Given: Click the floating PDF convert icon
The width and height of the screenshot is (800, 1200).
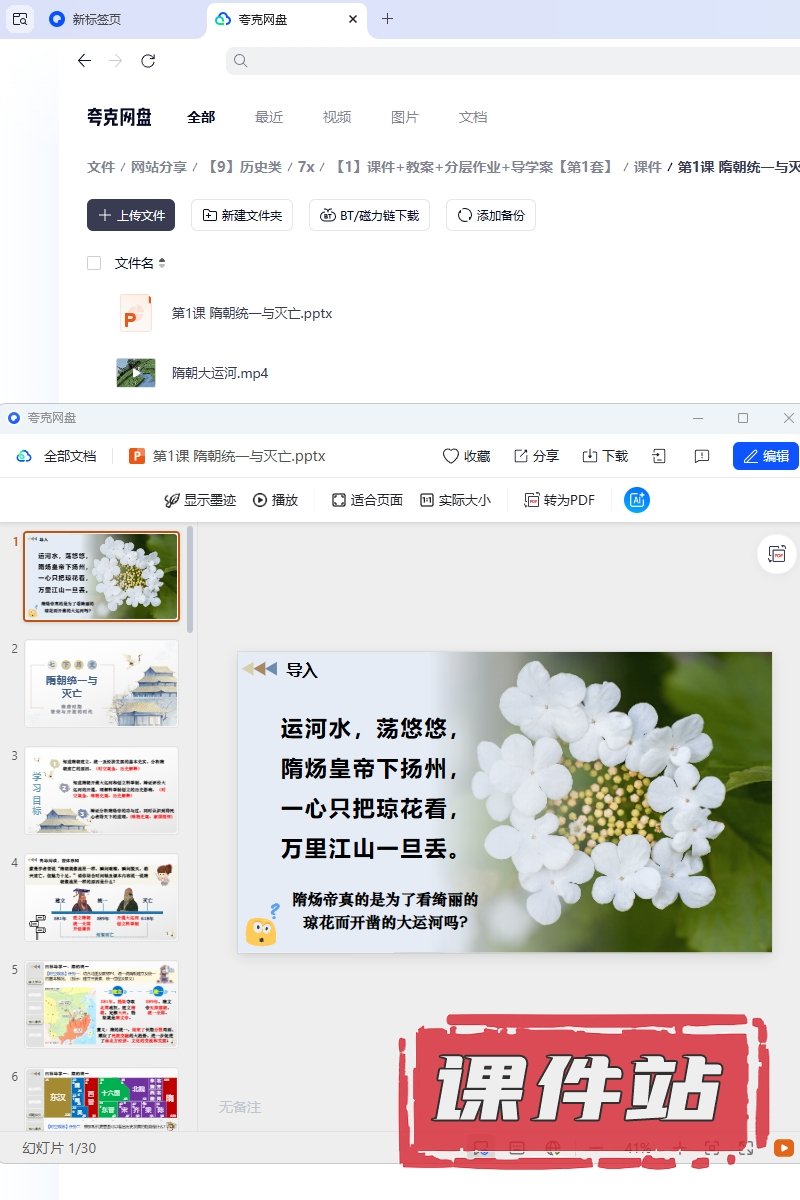Looking at the screenshot, I should pos(777,553).
